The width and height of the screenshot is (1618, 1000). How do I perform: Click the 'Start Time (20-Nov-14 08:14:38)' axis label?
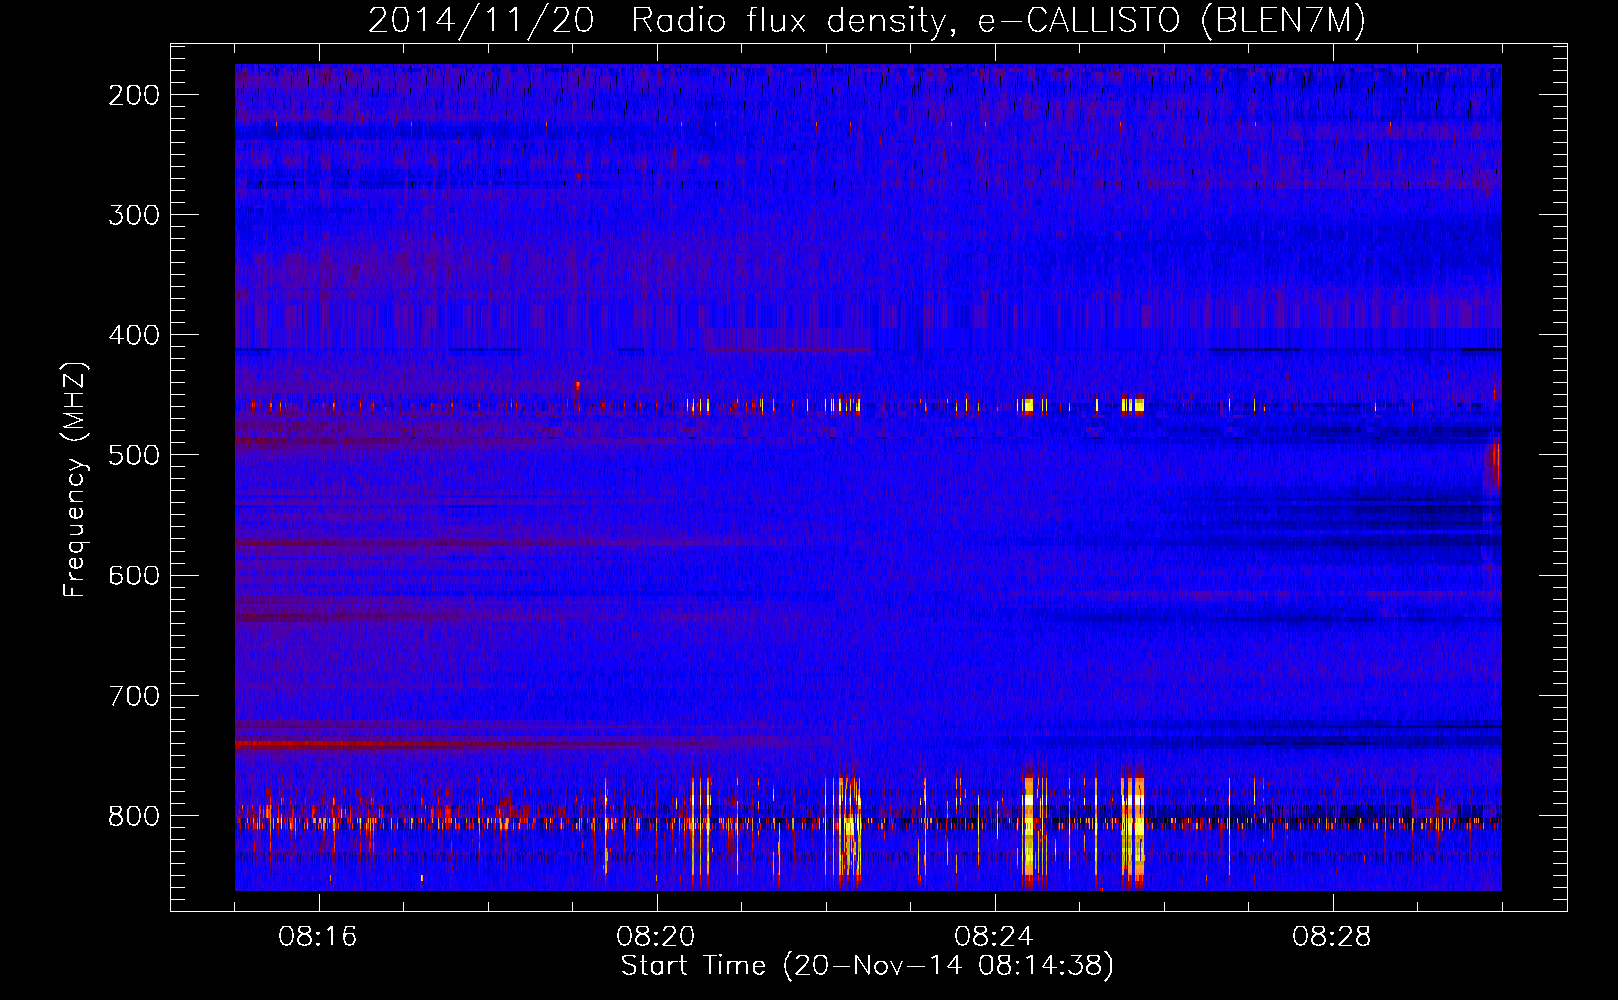coord(867,966)
